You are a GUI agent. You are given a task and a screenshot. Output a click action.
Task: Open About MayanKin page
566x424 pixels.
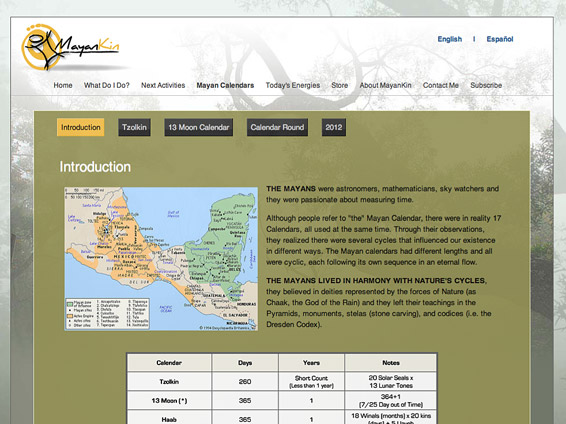point(385,85)
